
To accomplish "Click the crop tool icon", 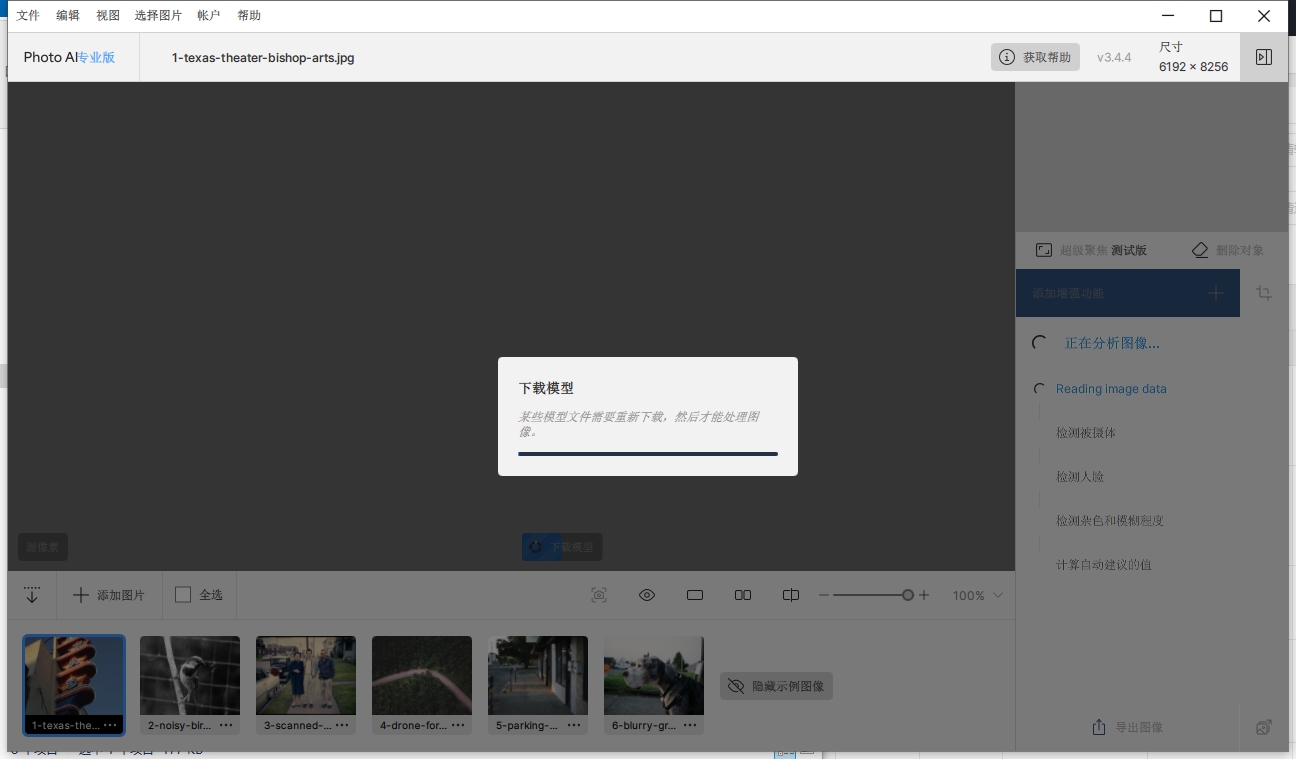I will click(x=1264, y=293).
